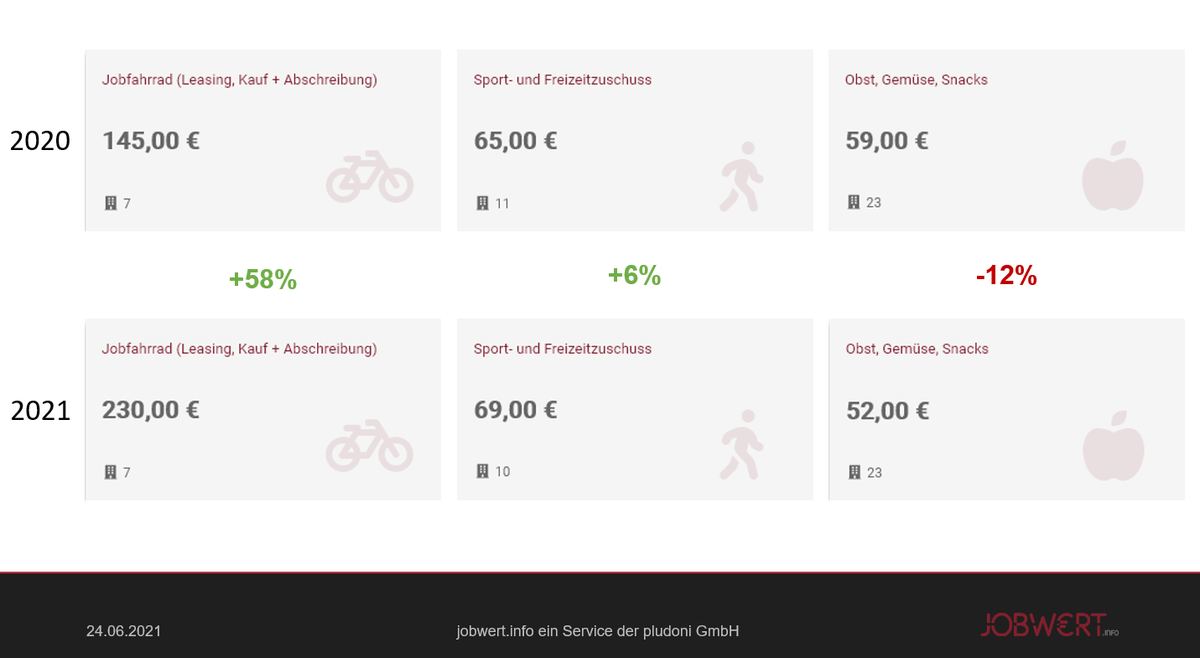1200x658 pixels.
Task: Open the 2021 Sport- und Freizeitzuschuss title
Action: pyautogui.click(x=562, y=349)
